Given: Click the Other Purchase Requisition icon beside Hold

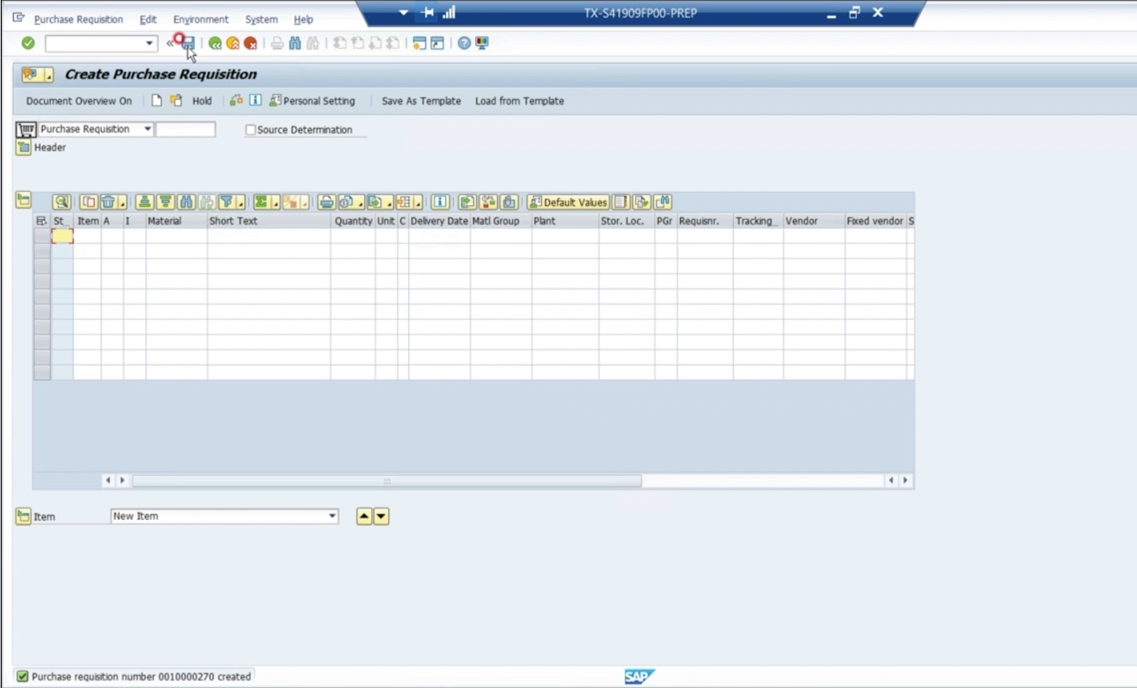Looking at the screenshot, I should point(176,101).
